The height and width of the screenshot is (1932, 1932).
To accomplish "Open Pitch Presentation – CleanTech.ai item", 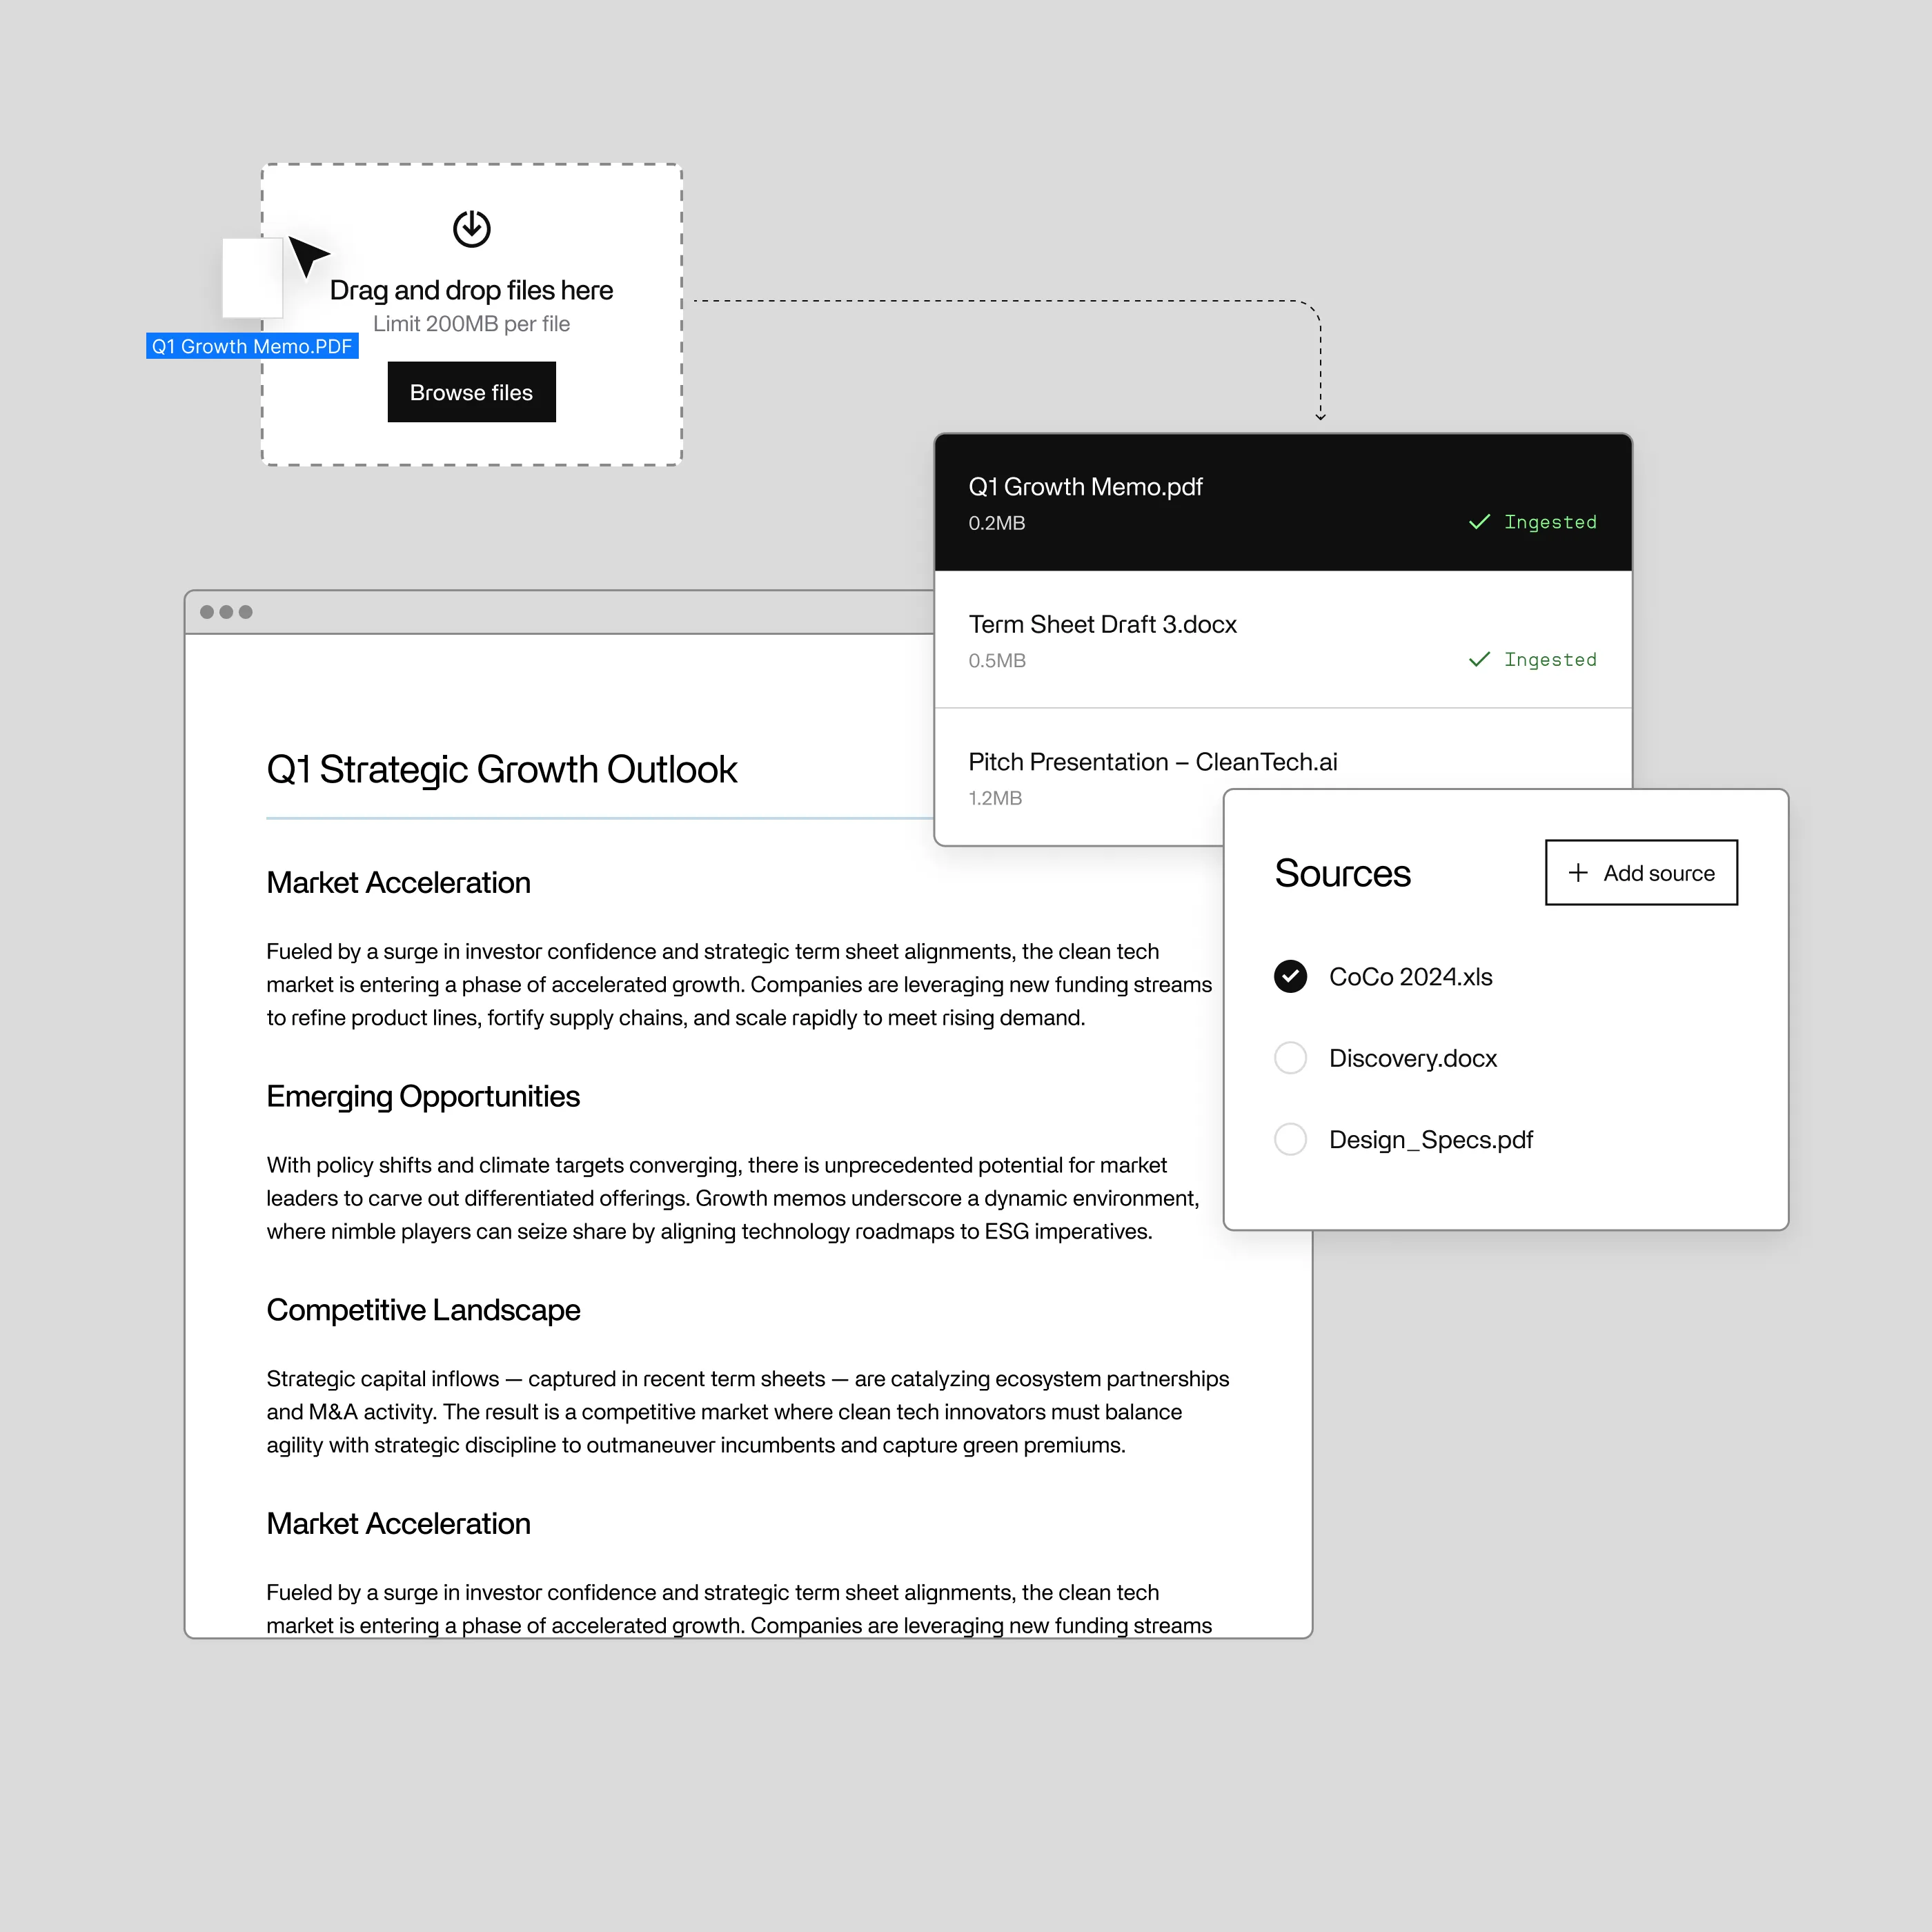I will [1152, 762].
